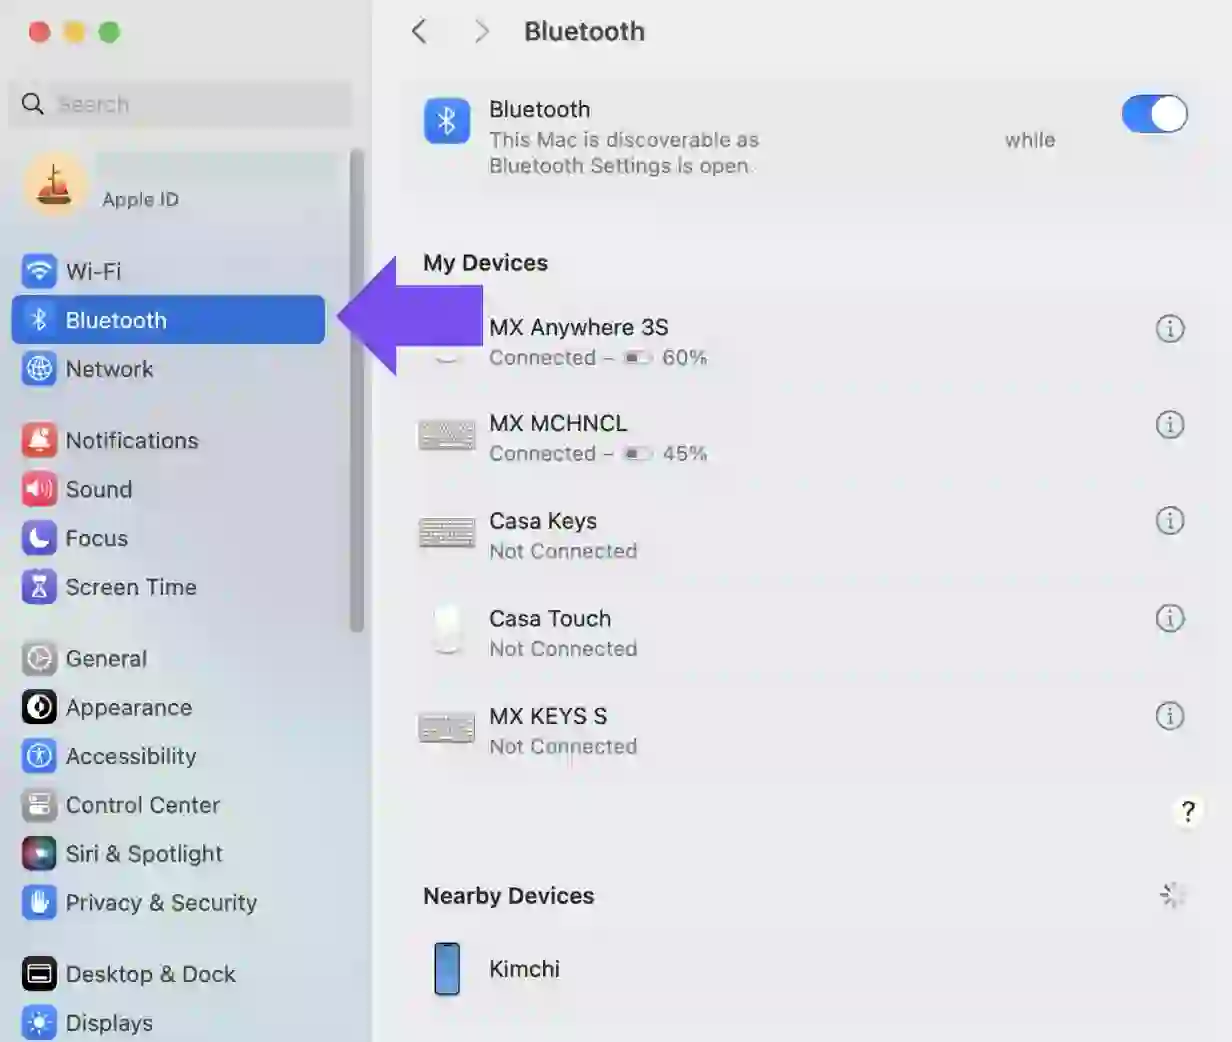1232x1042 pixels.
Task: Click the Wi-Fi sidebar icon
Action: tap(39, 271)
